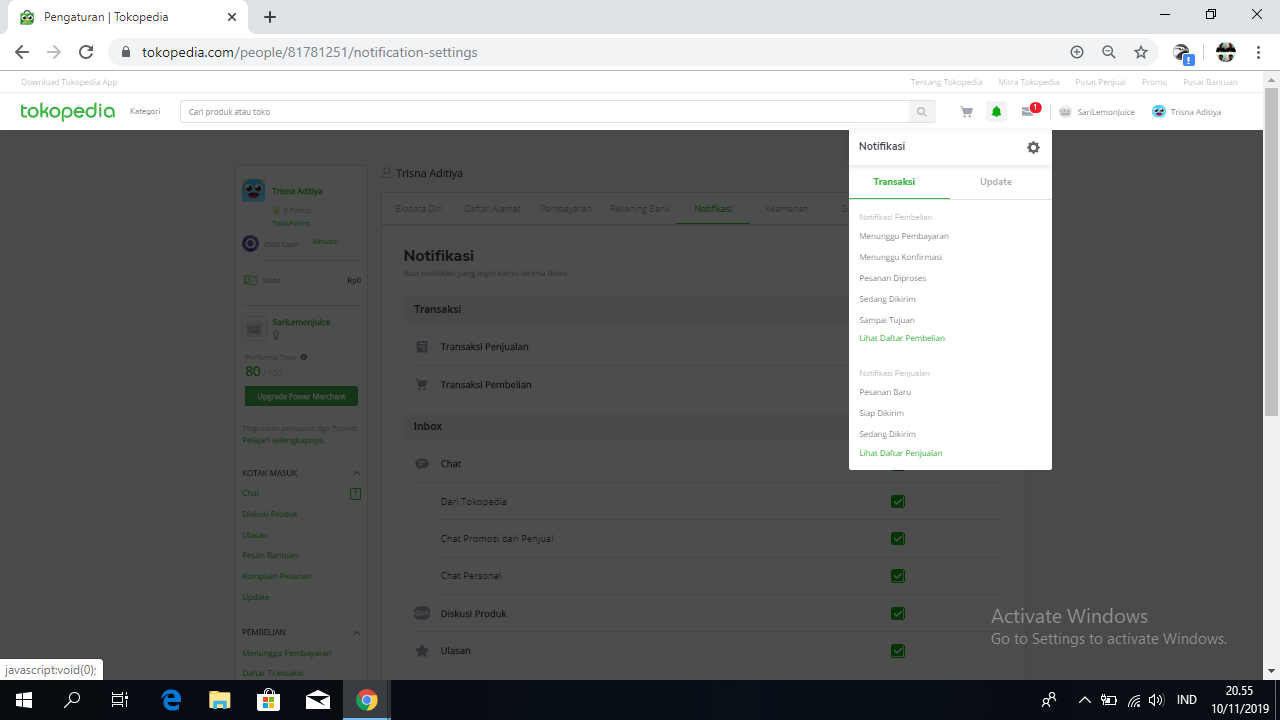This screenshot has width=1280, height=720.
Task: Click the sidebar profile avatar picture
Action: (x=253, y=190)
